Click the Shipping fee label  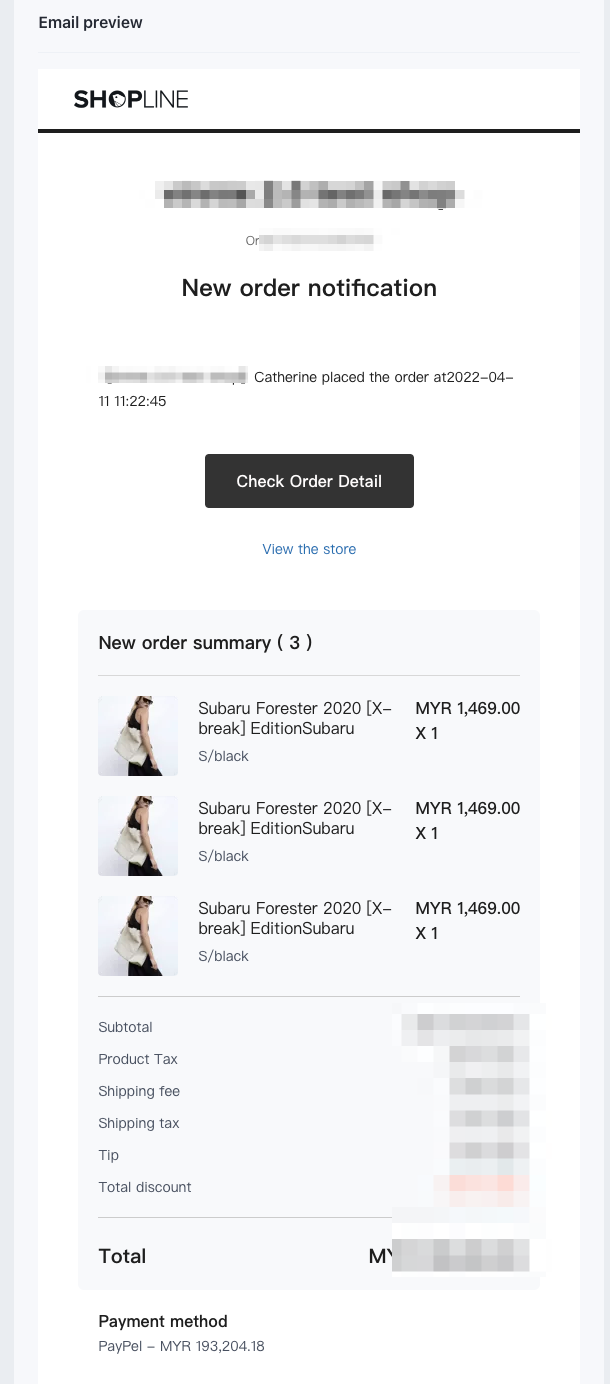tap(139, 1091)
